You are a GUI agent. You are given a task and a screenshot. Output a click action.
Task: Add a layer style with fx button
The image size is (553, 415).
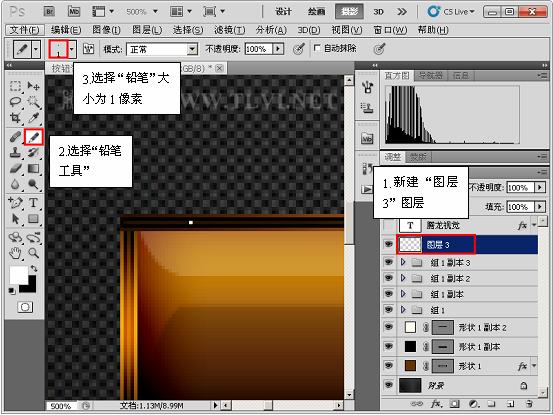point(436,404)
